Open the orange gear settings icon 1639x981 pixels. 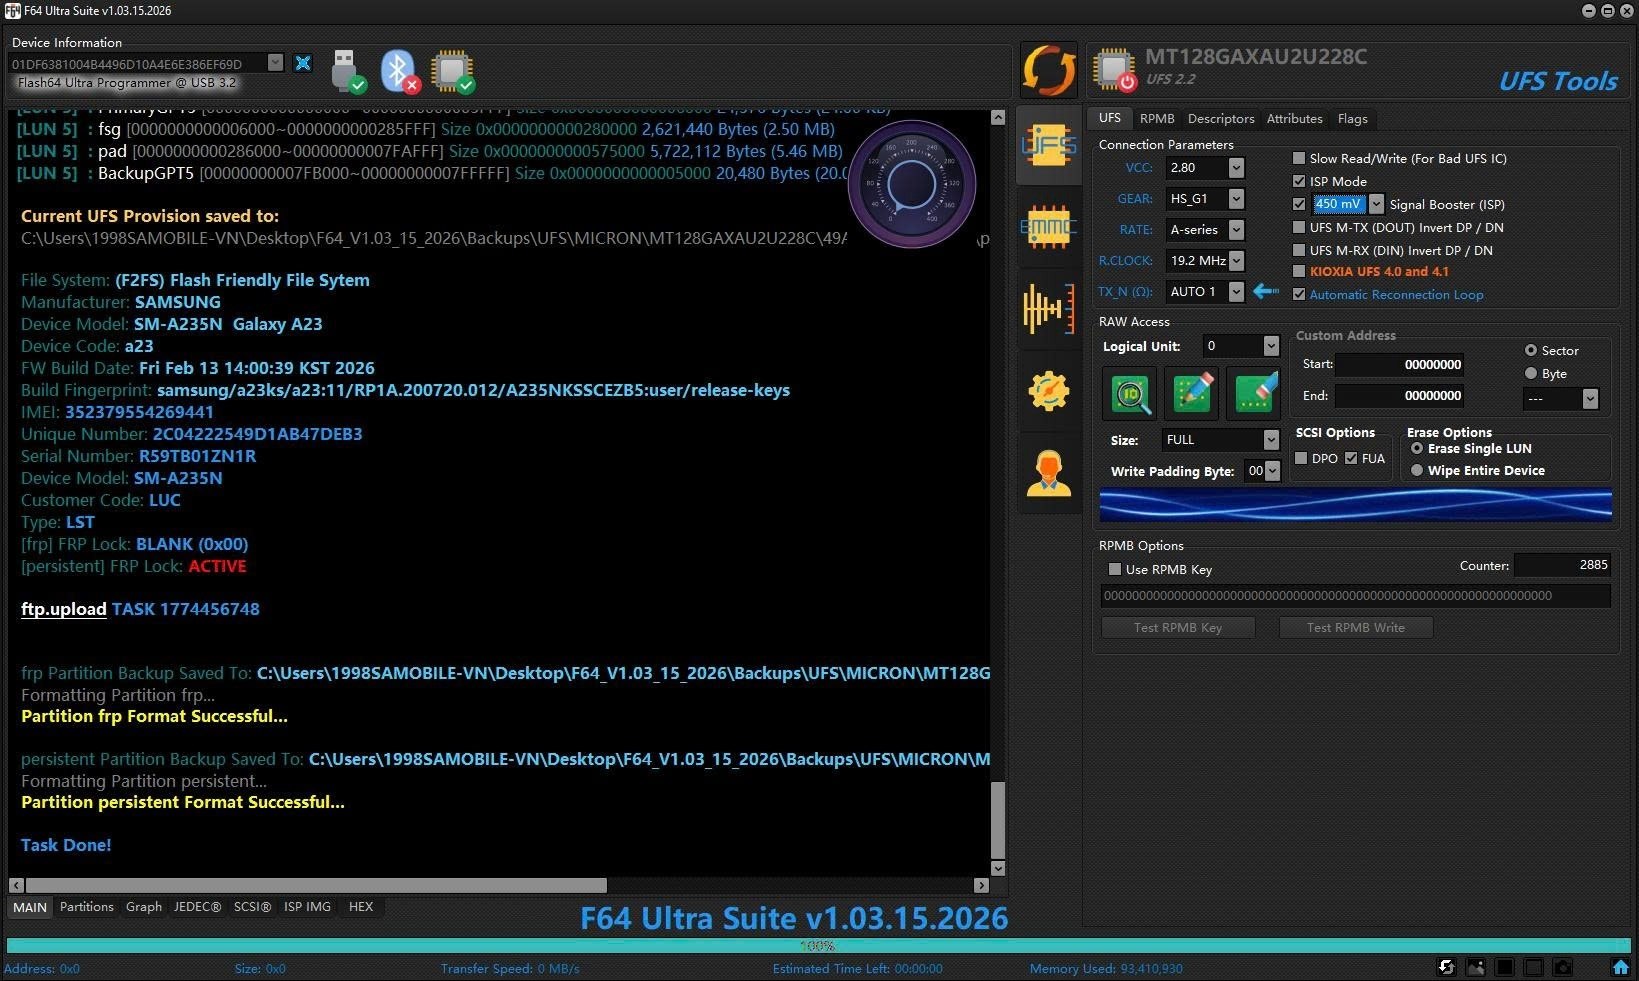tap(1049, 391)
